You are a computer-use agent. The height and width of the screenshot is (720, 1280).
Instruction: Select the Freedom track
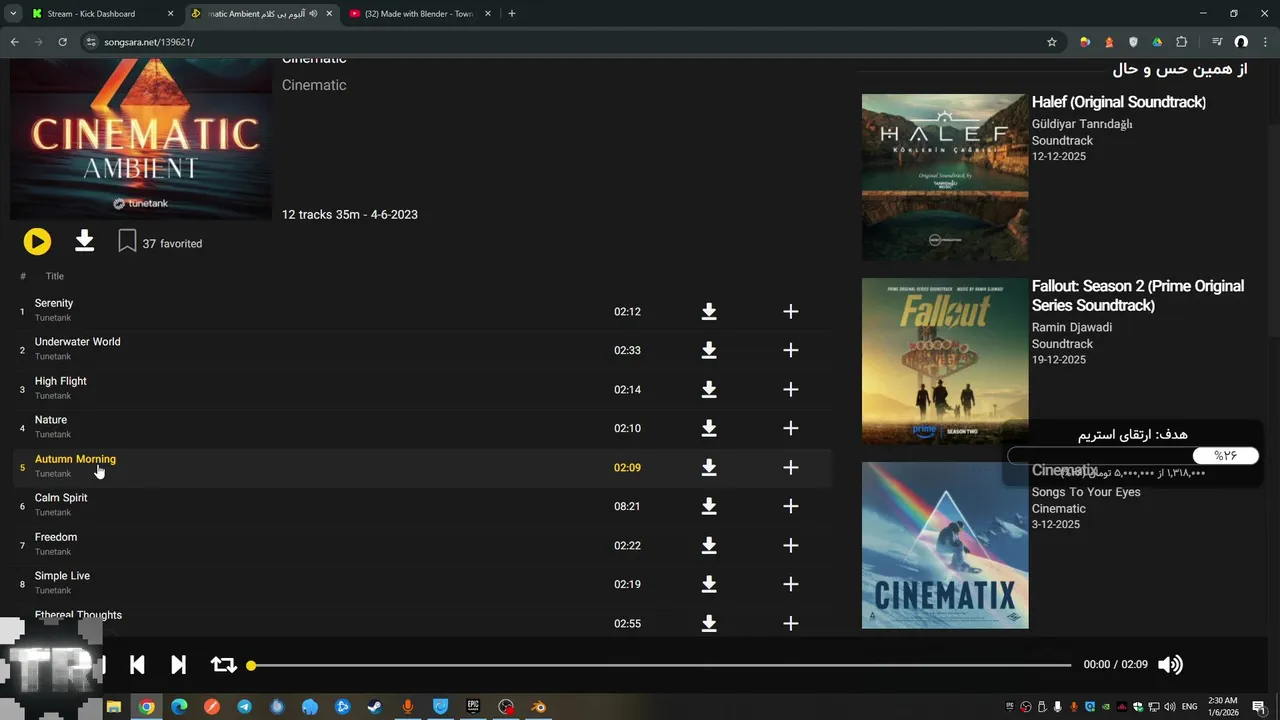56,537
